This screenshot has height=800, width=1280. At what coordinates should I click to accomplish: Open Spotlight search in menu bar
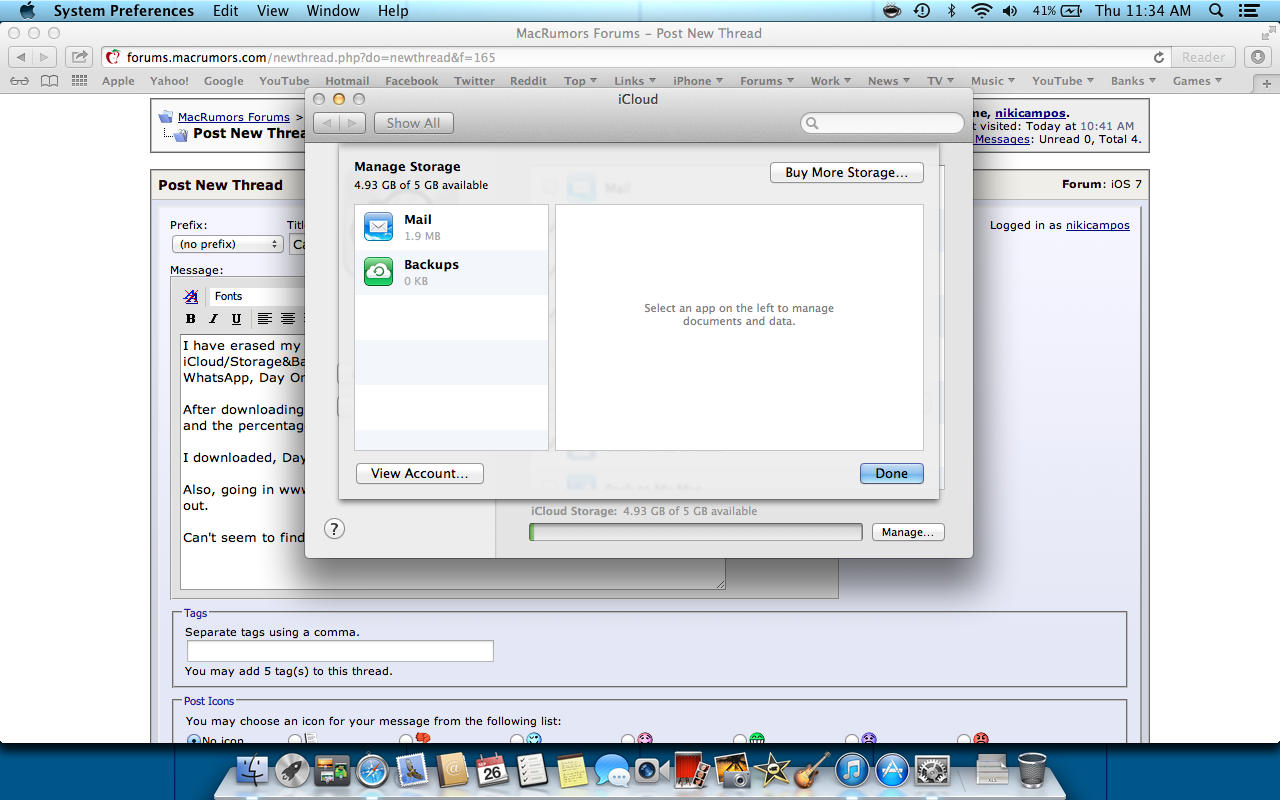coord(1216,11)
